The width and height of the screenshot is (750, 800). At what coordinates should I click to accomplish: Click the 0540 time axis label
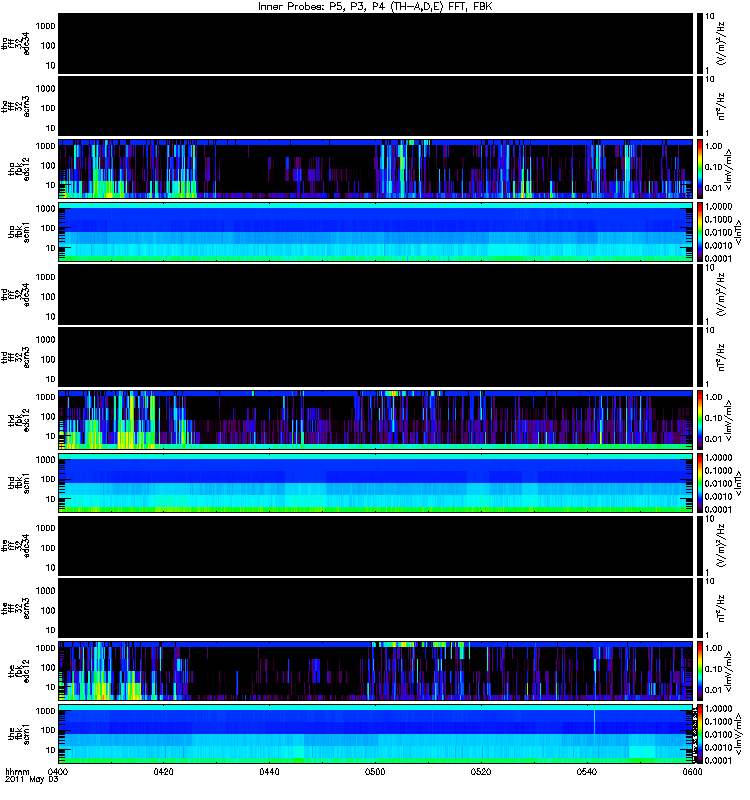586,771
